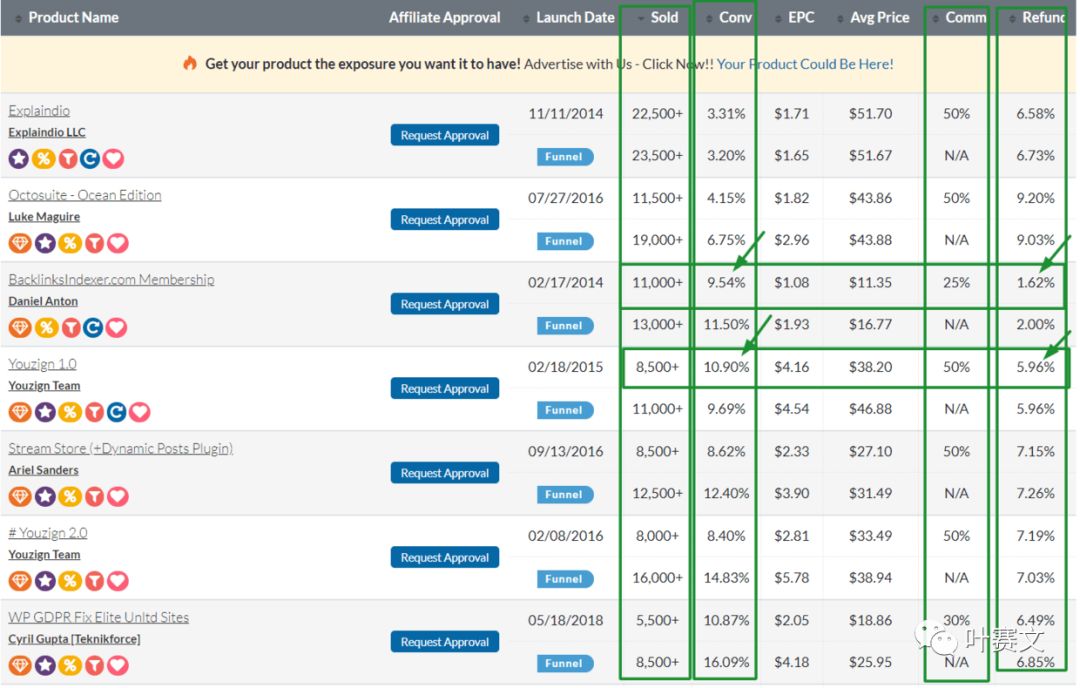The image size is (1080, 688).
Task: Click the orange diamond icon under Octosuite
Action: coord(20,243)
